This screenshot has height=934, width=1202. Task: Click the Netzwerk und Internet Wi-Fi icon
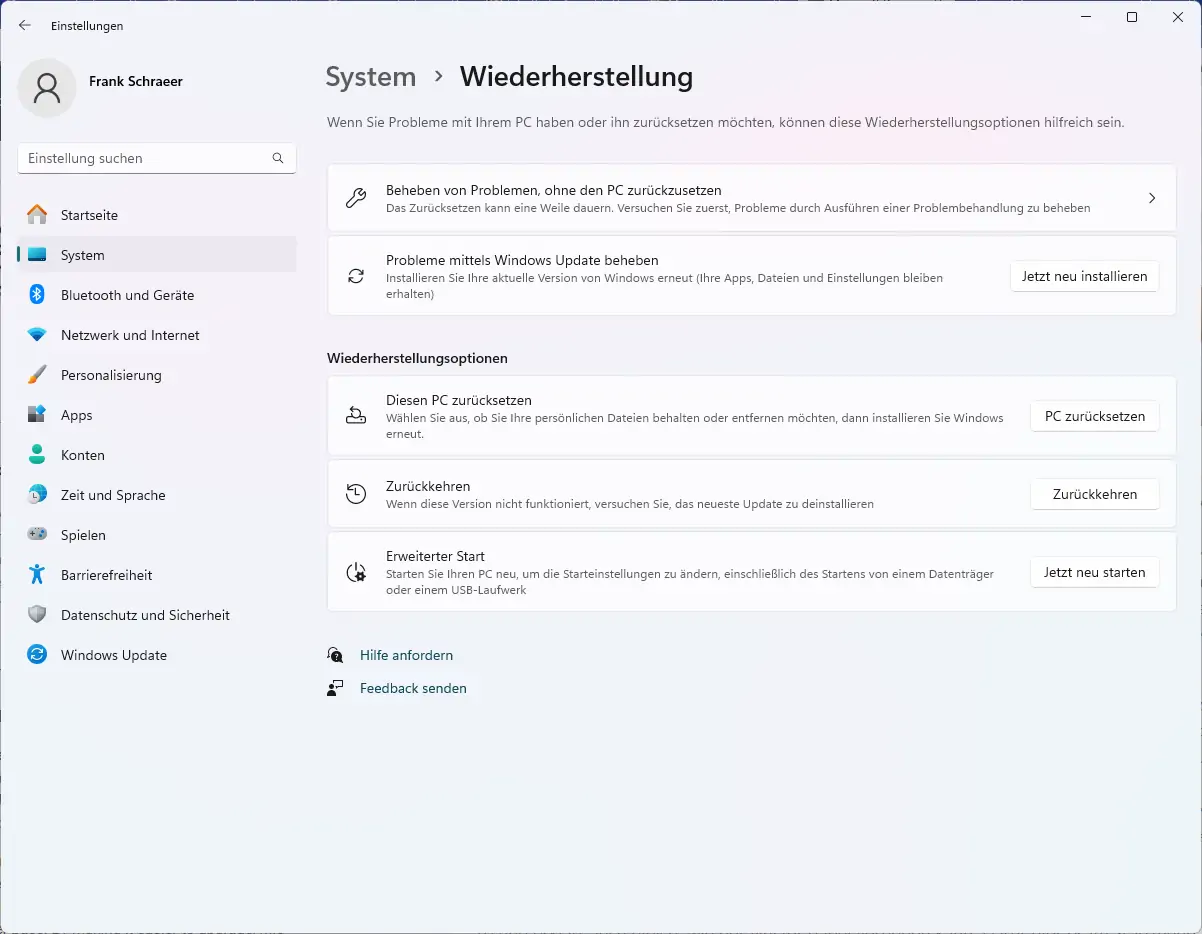(x=37, y=335)
